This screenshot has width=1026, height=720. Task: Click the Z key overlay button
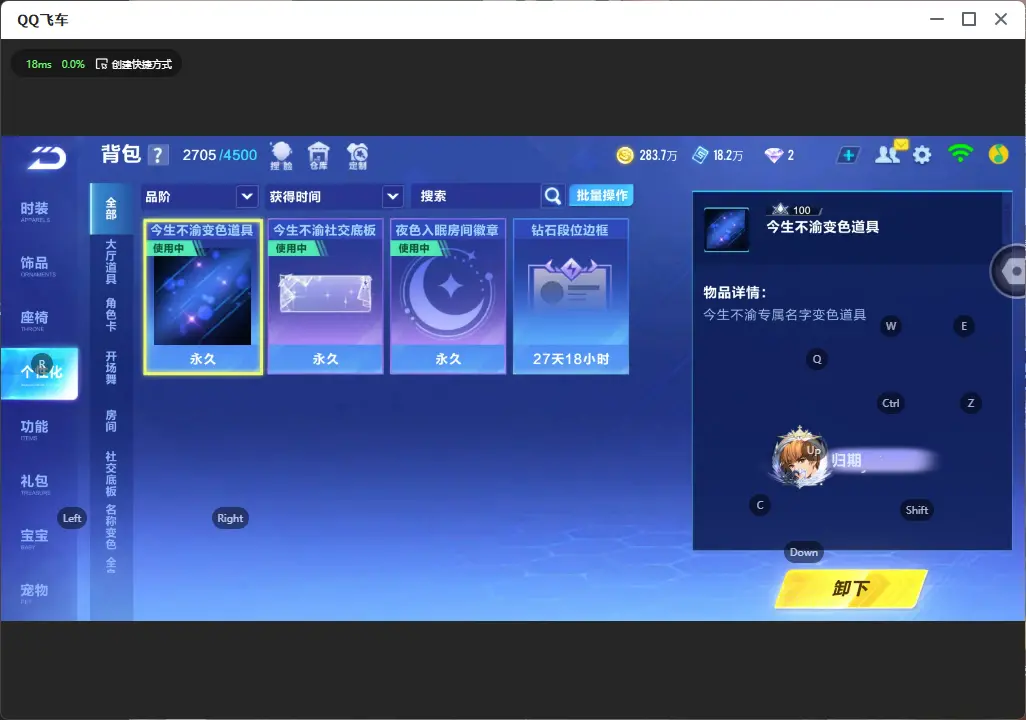(x=970, y=403)
